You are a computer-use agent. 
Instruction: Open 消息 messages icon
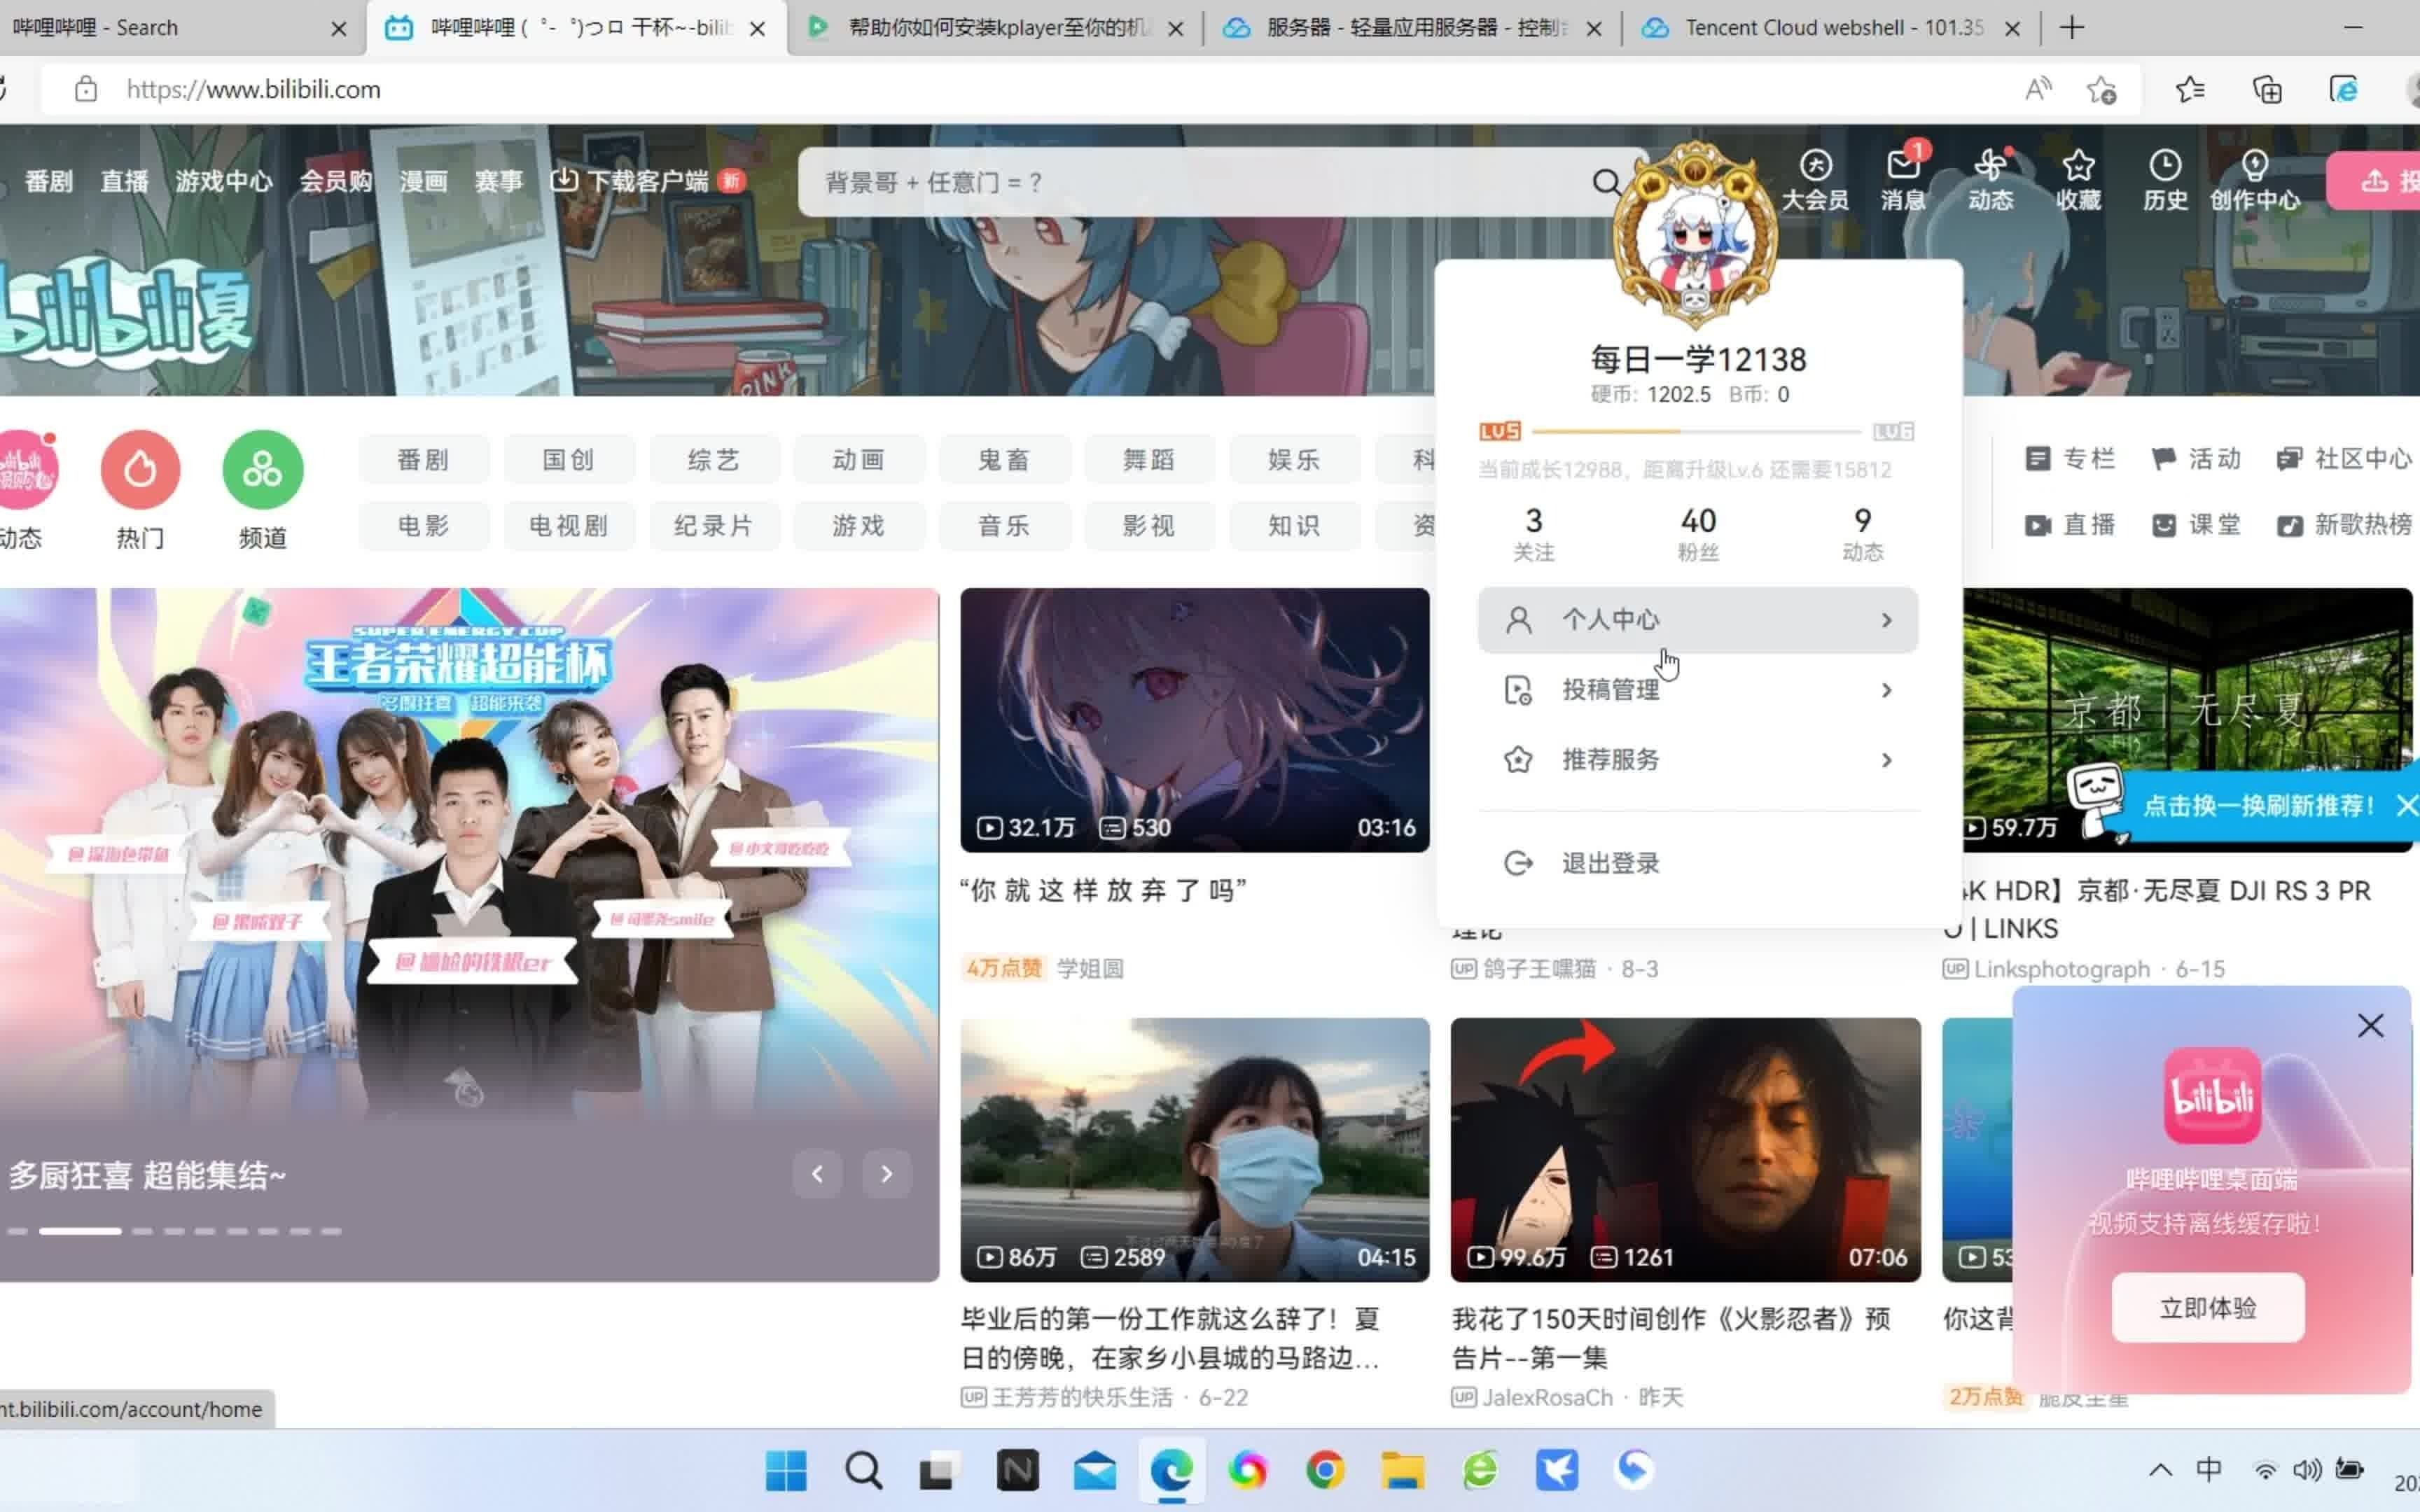pyautogui.click(x=1903, y=180)
